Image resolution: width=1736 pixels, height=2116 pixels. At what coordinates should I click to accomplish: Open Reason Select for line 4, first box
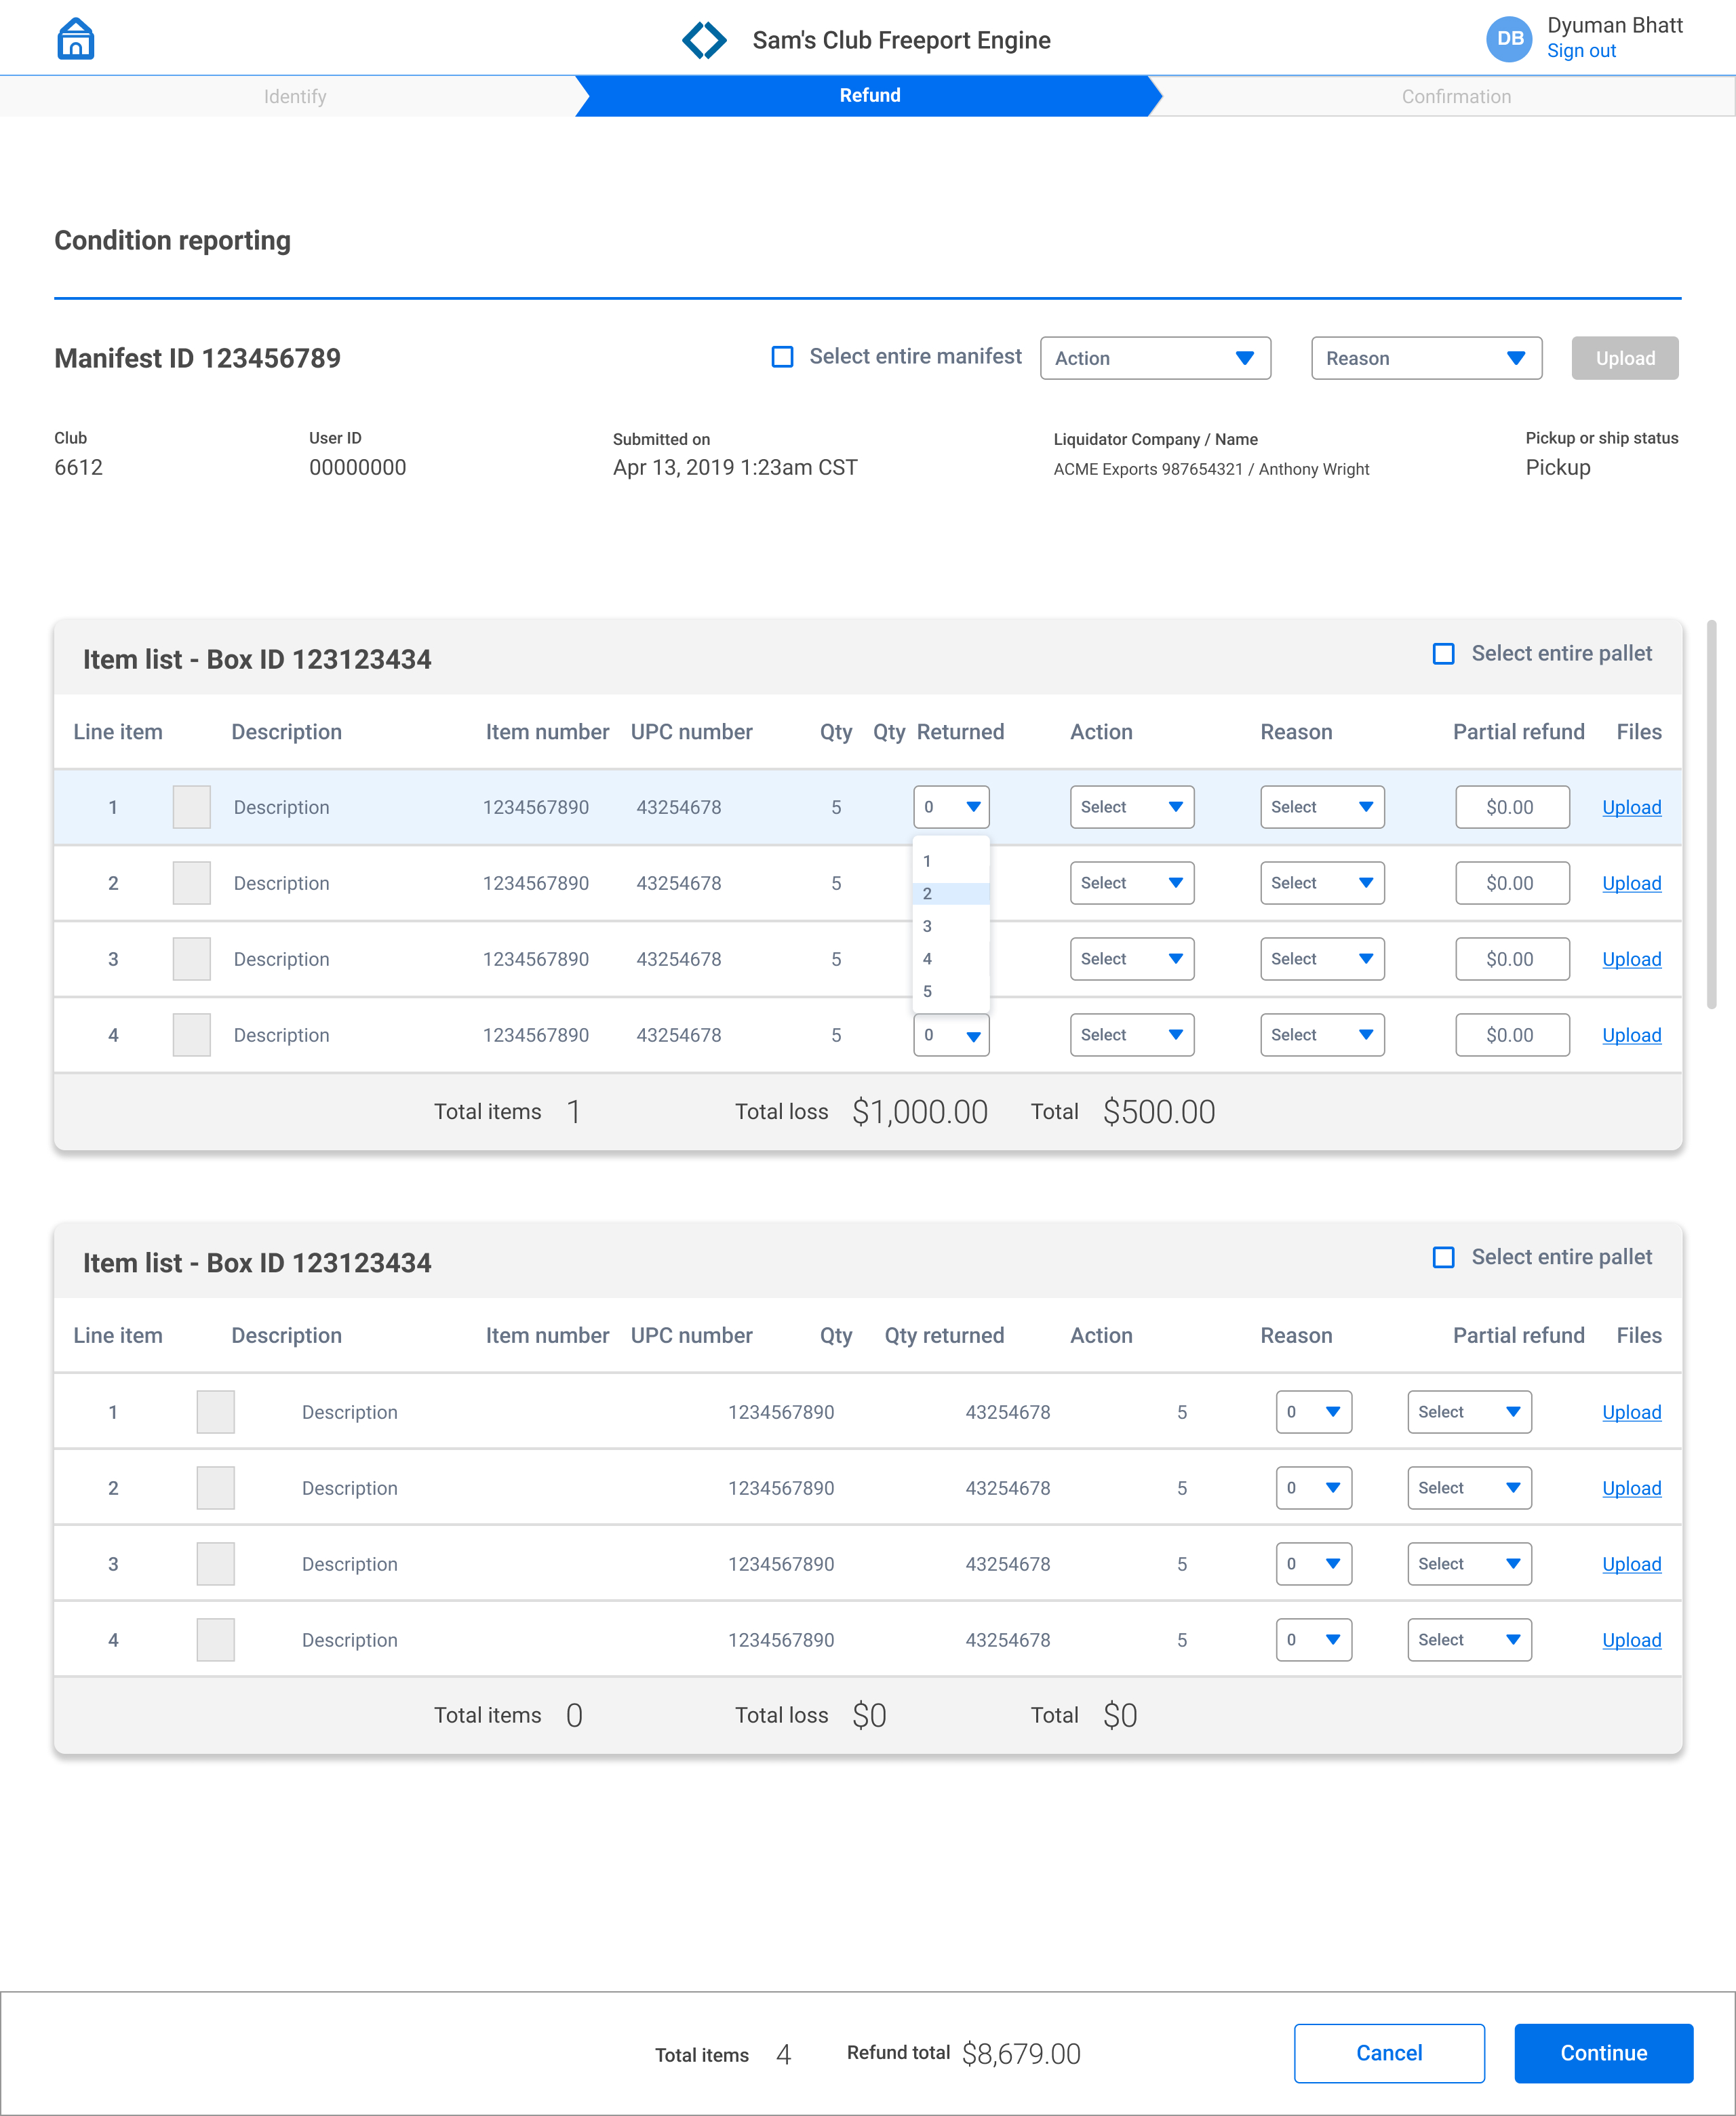tap(1322, 1035)
